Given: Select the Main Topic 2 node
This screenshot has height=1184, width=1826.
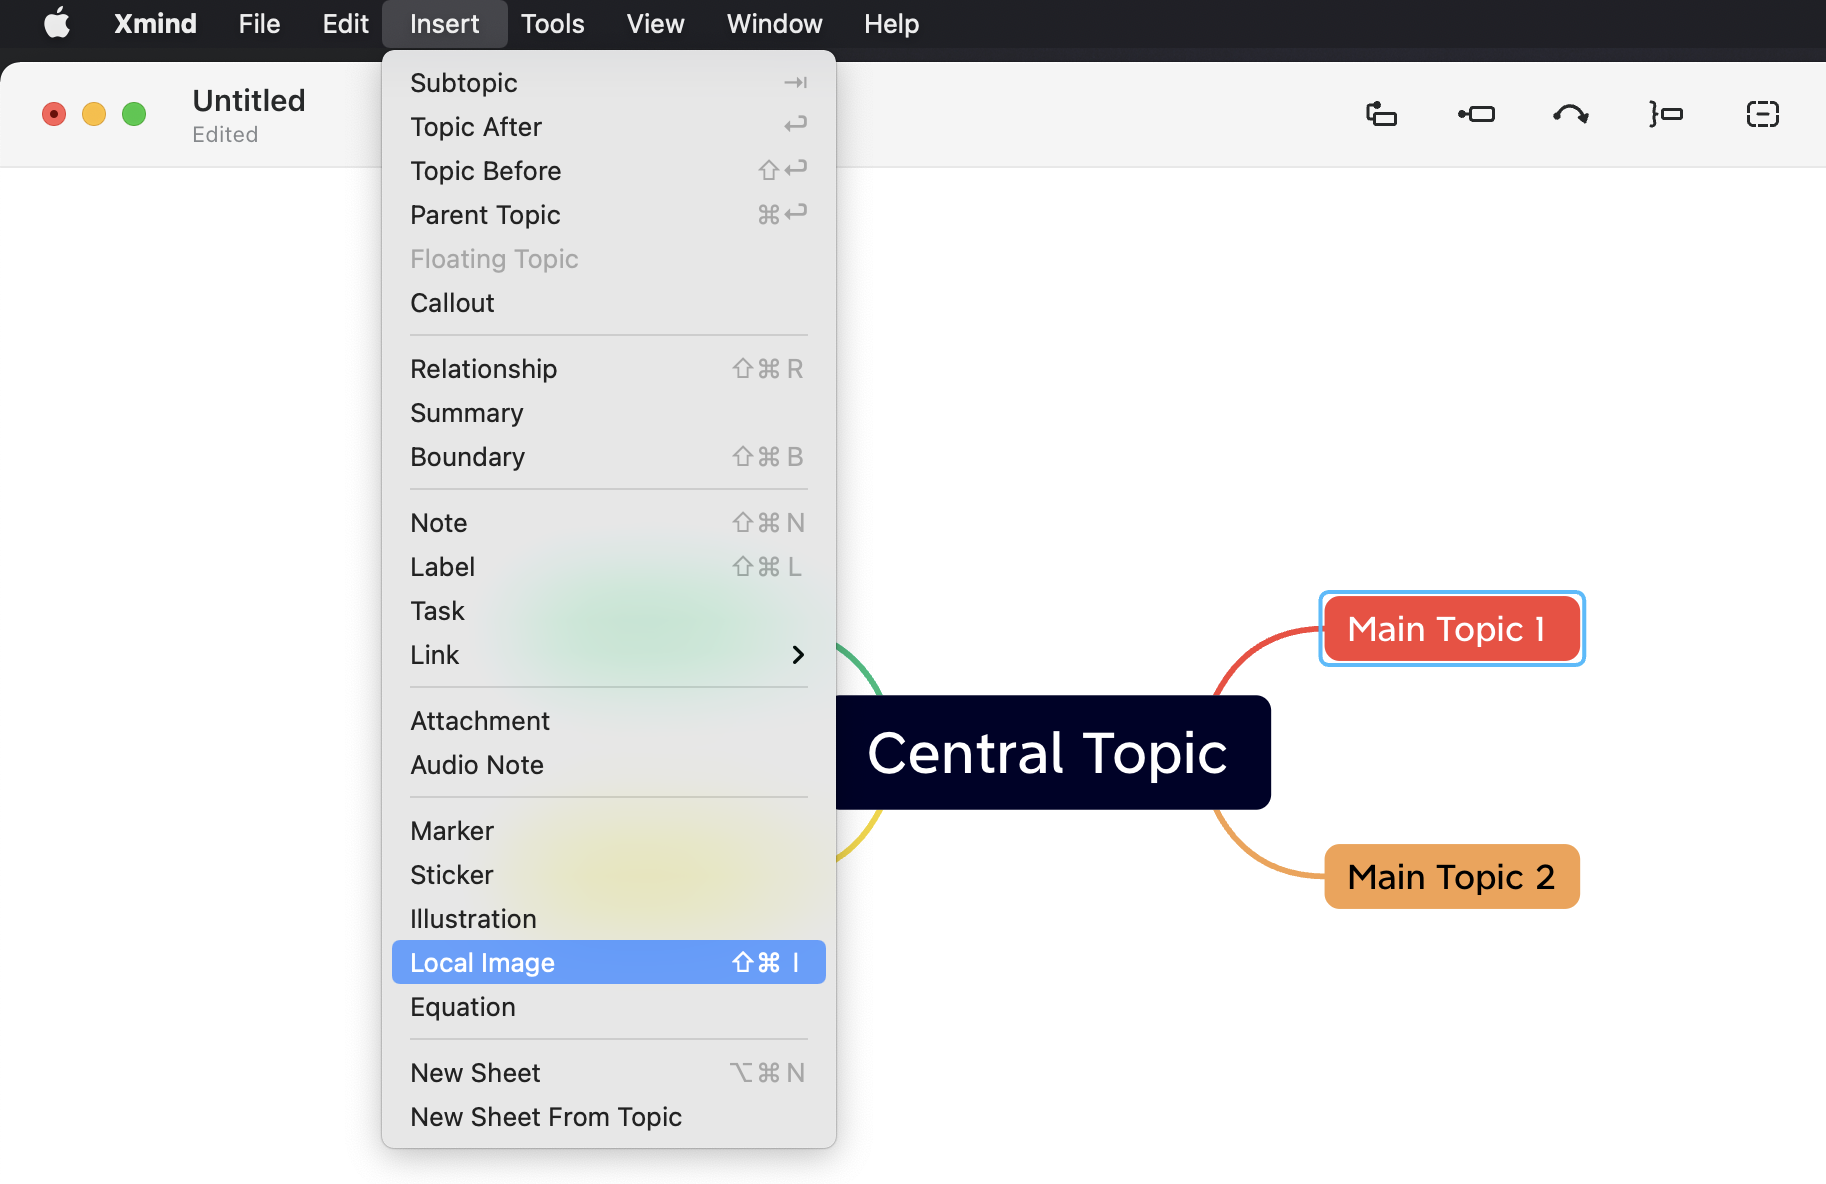Looking at the screenshot, I should tap(1452, 877).
